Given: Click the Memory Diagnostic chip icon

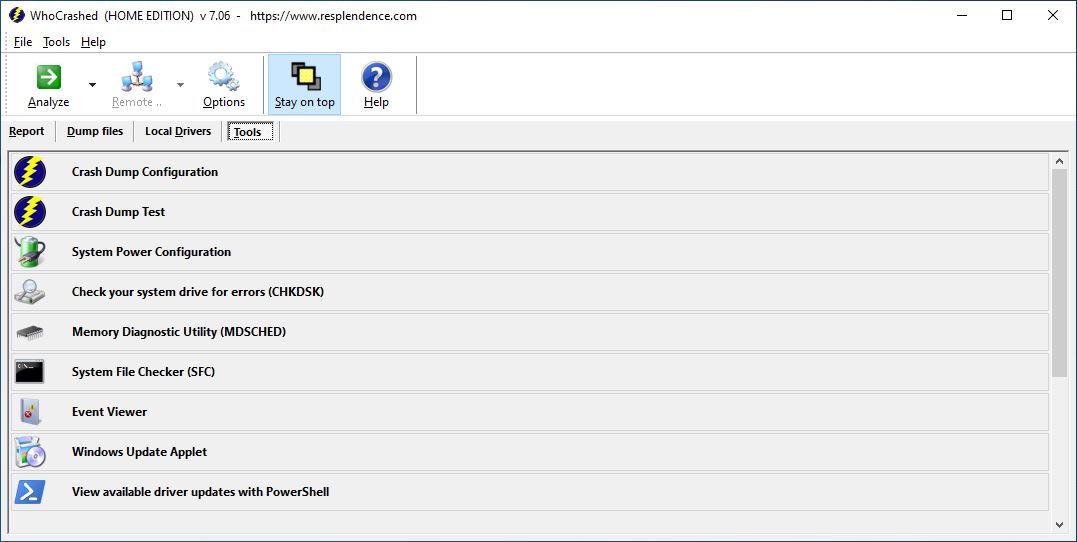Looking at the screenshot, I should [30, 332].
